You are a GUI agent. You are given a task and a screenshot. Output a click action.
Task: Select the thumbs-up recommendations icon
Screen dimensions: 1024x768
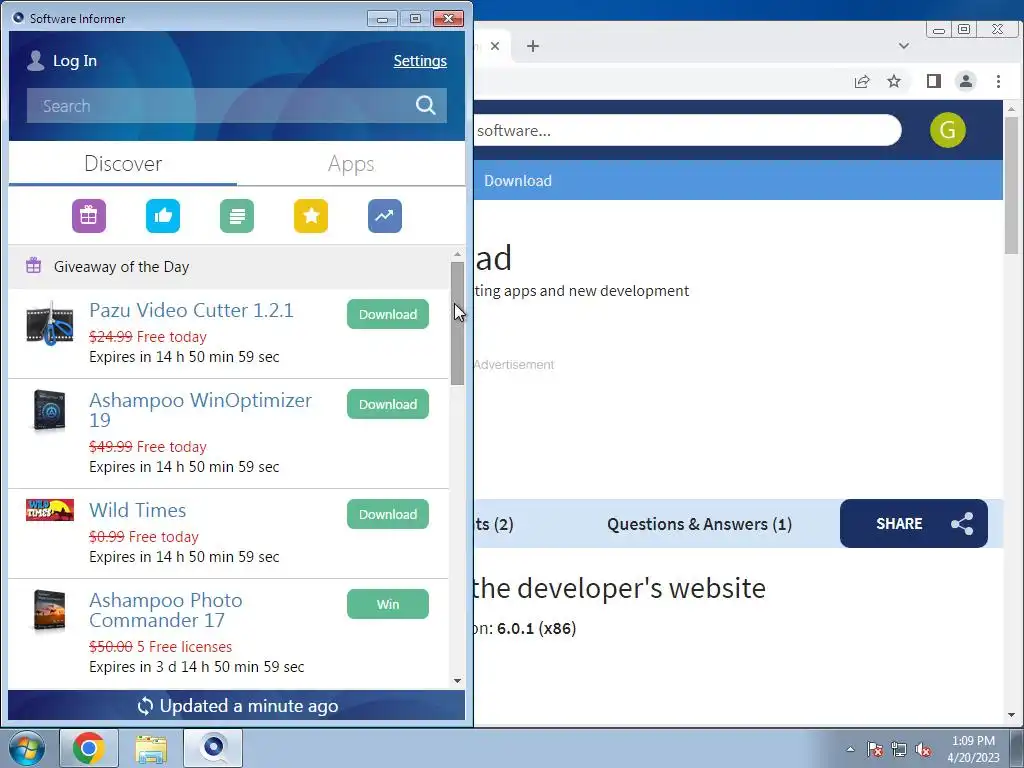[x=163, y=216]
